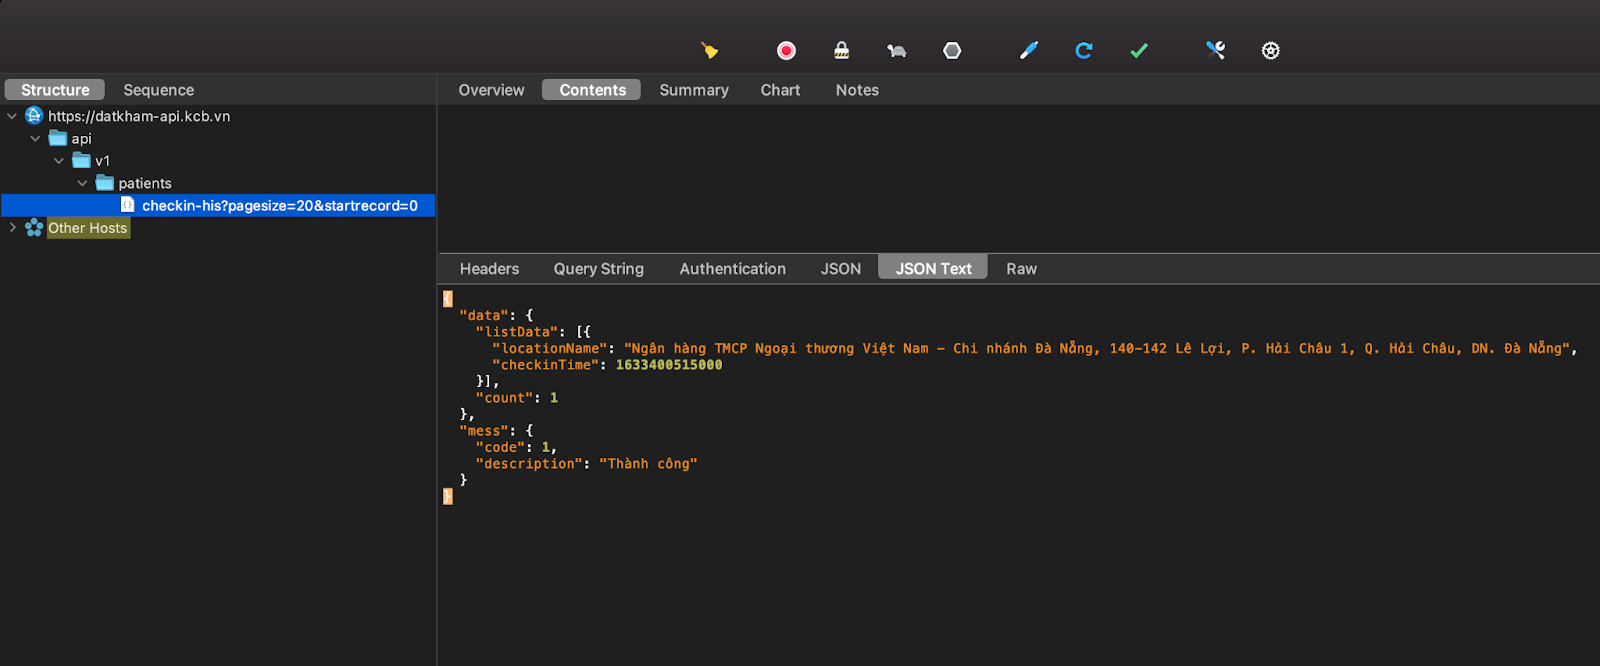Screen dimensions: 1600x666
Task: Click the highlighted opening brace of JSON
Action: [x=447, y=299]
